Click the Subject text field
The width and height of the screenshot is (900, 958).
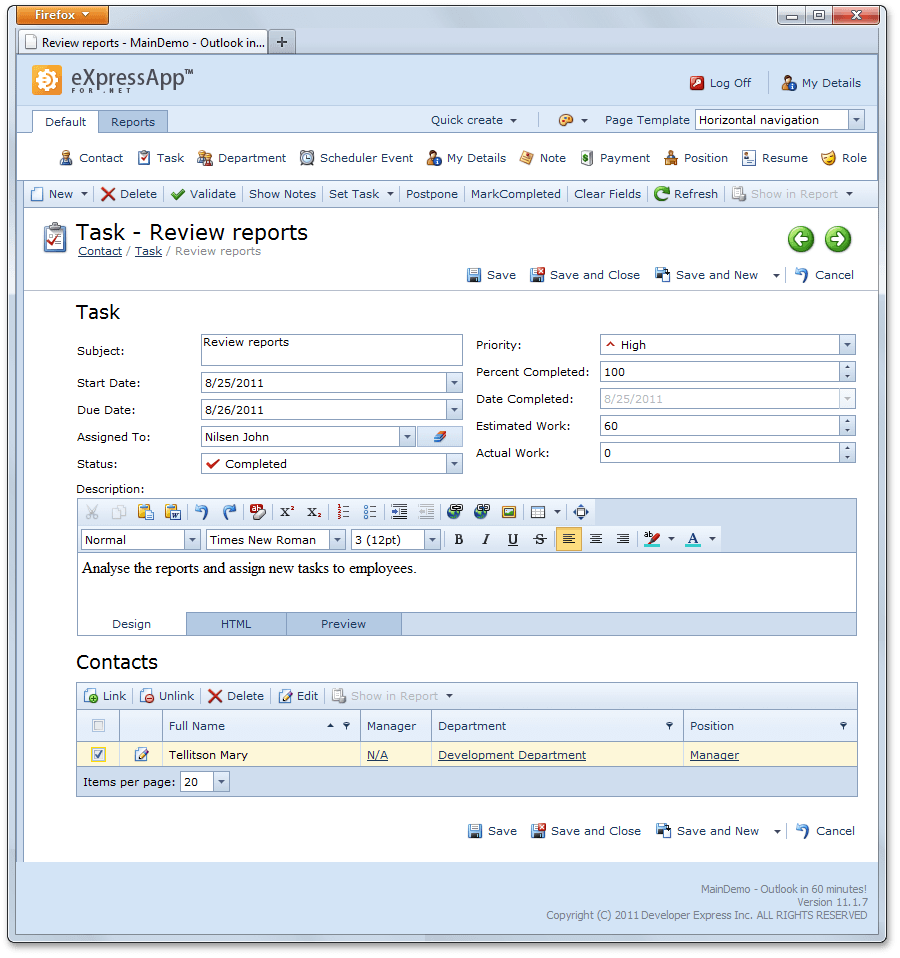332,350
